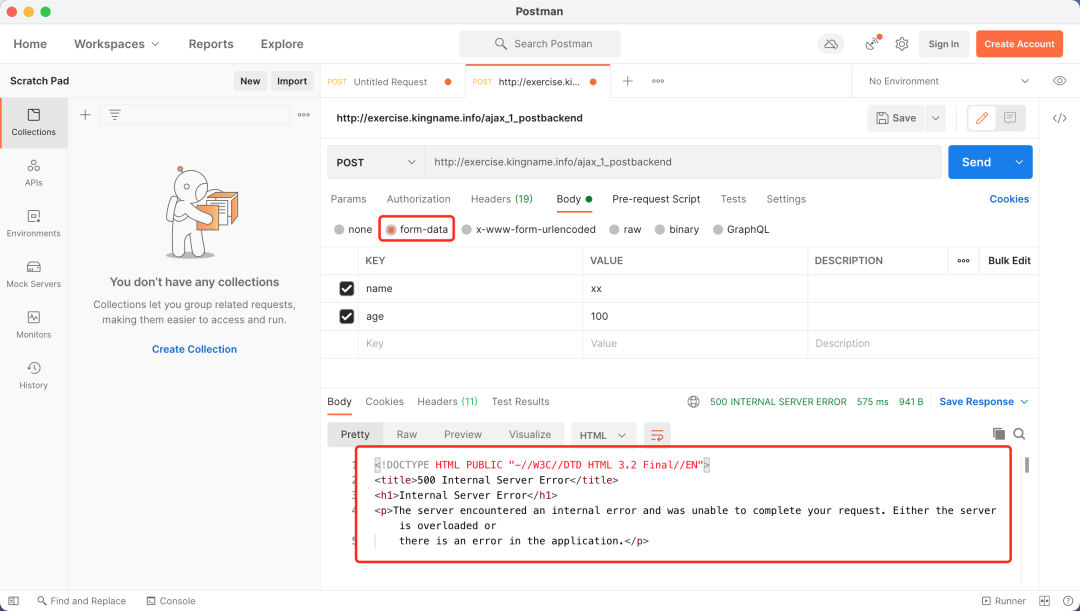Uncheck the name row checkbox

(x=346, y=289)
